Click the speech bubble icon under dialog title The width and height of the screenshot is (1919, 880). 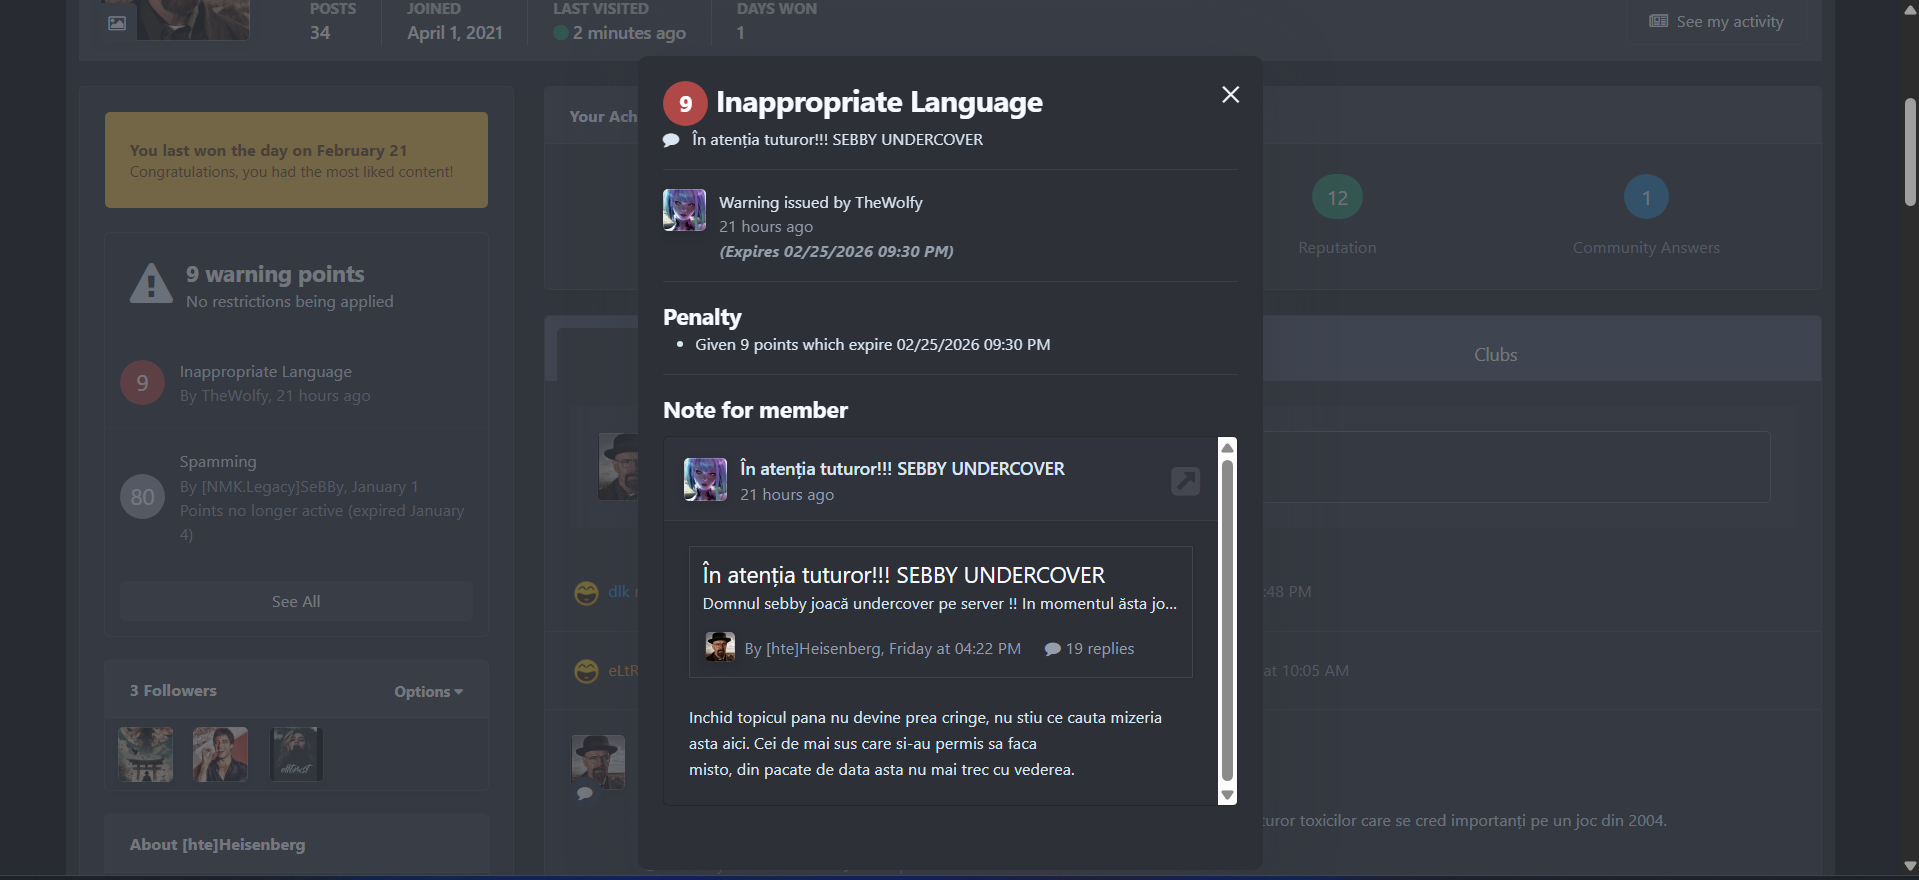pyautogui.click(x=671, y=140)
